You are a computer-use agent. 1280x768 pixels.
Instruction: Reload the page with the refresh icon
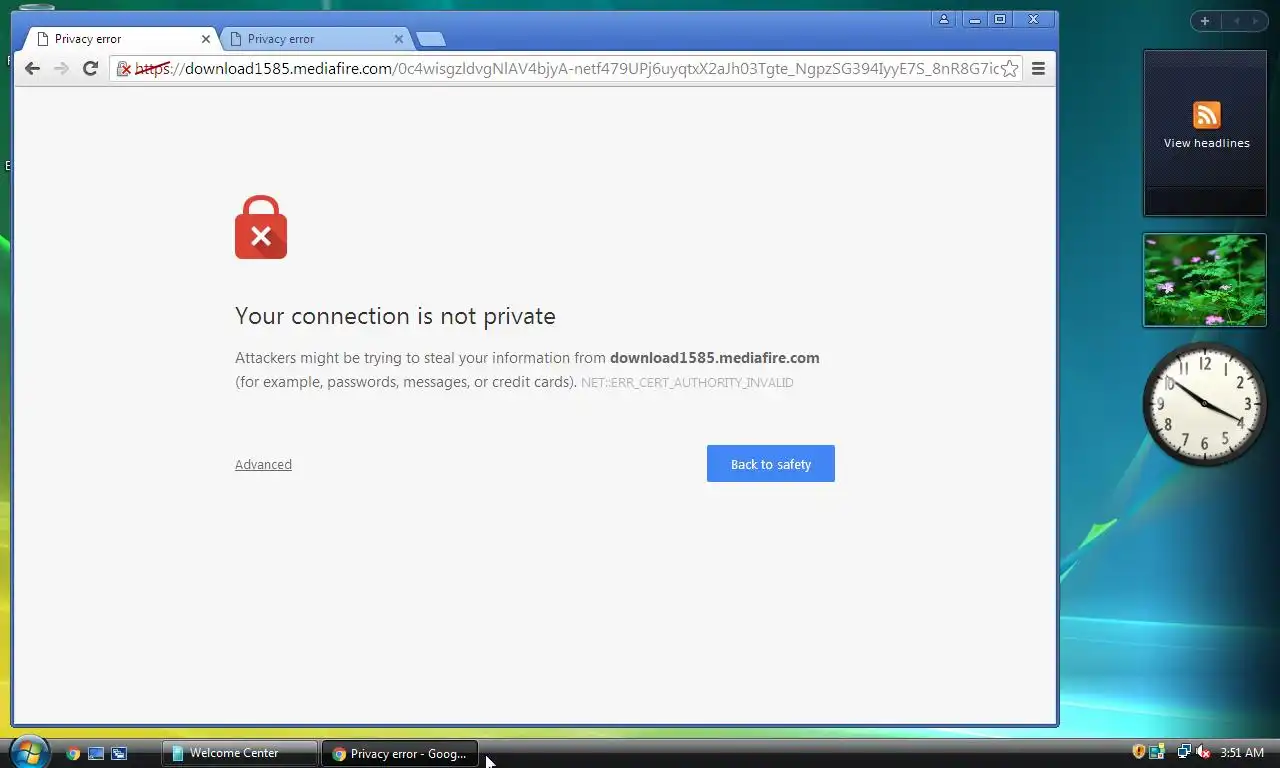pyautogui.click(x=90, y=68)
